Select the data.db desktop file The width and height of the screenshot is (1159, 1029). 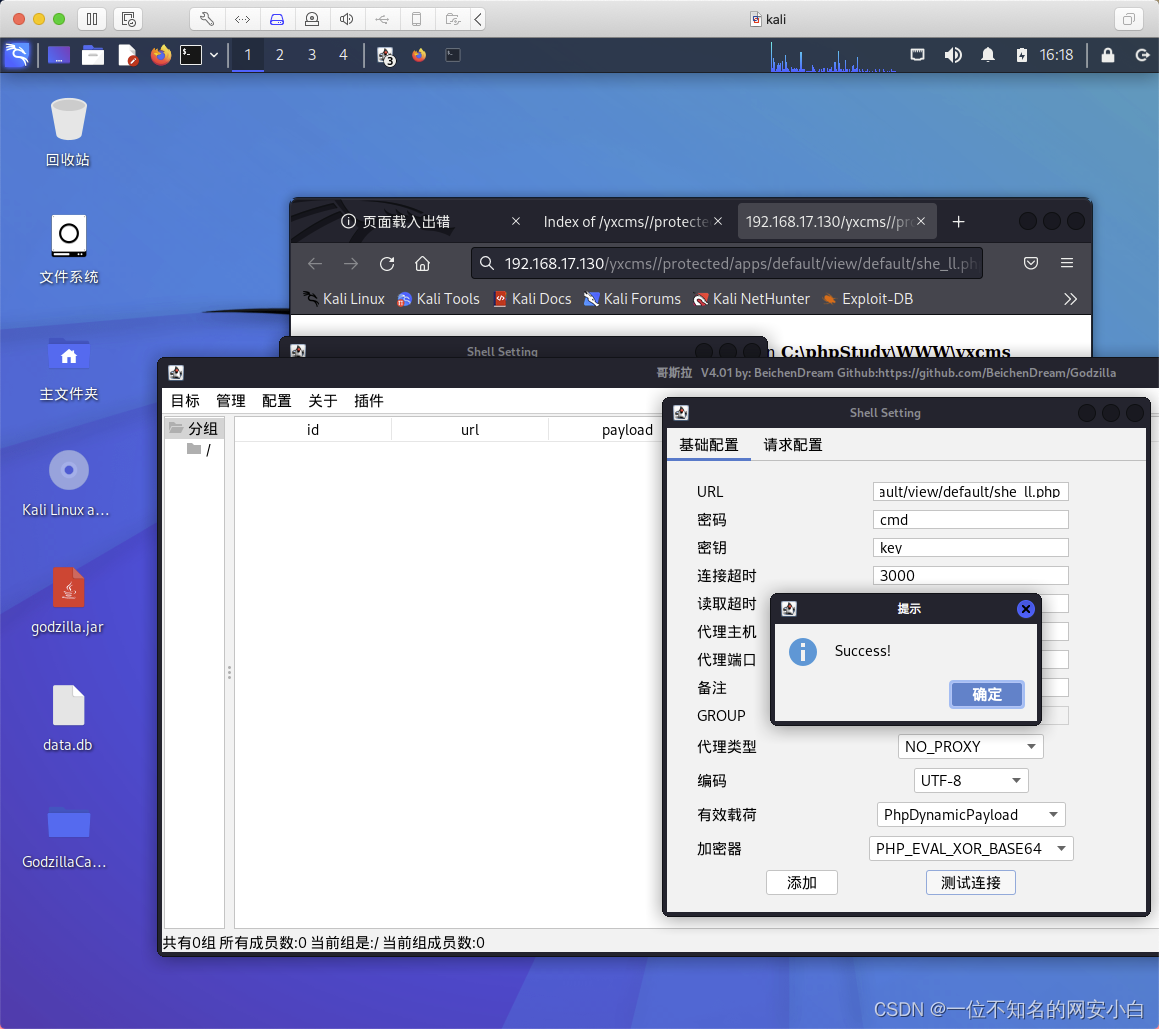click(68, 718)
